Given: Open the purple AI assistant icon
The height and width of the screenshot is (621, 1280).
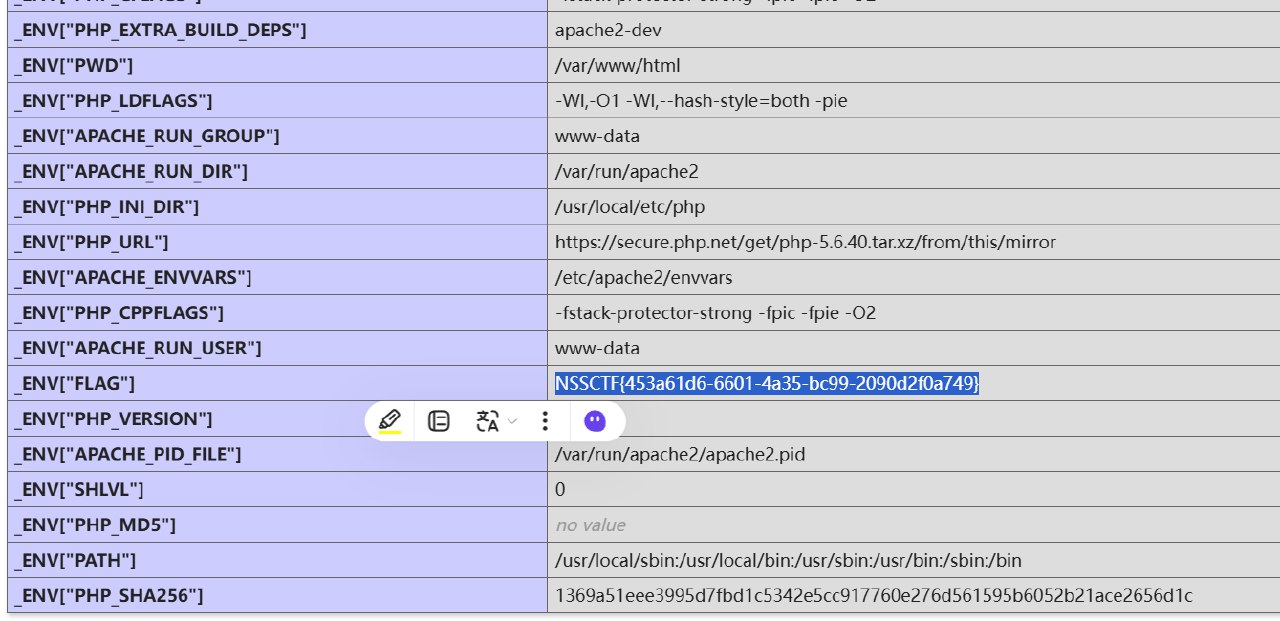Looking at the screenshot, I should [595, 421].
